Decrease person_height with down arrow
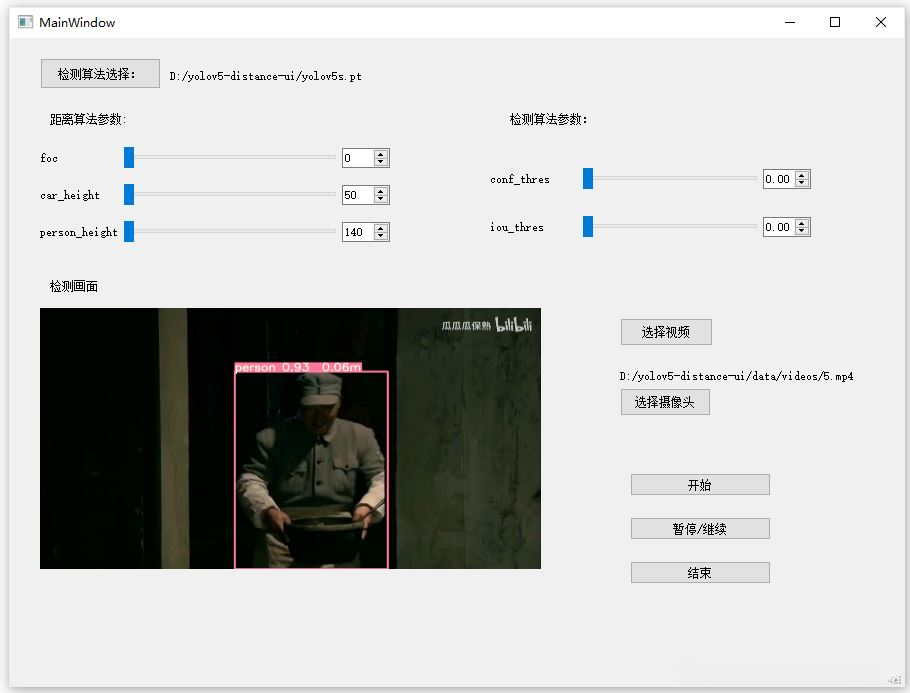 coord(381,236)
